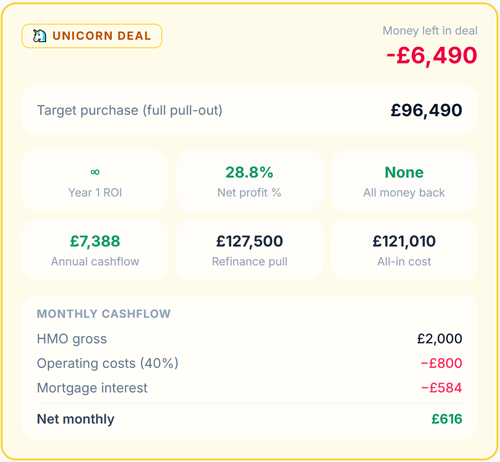Click the £96,490 target purchase amount
This screenshot has height=462, width=500.
(426, 110)
